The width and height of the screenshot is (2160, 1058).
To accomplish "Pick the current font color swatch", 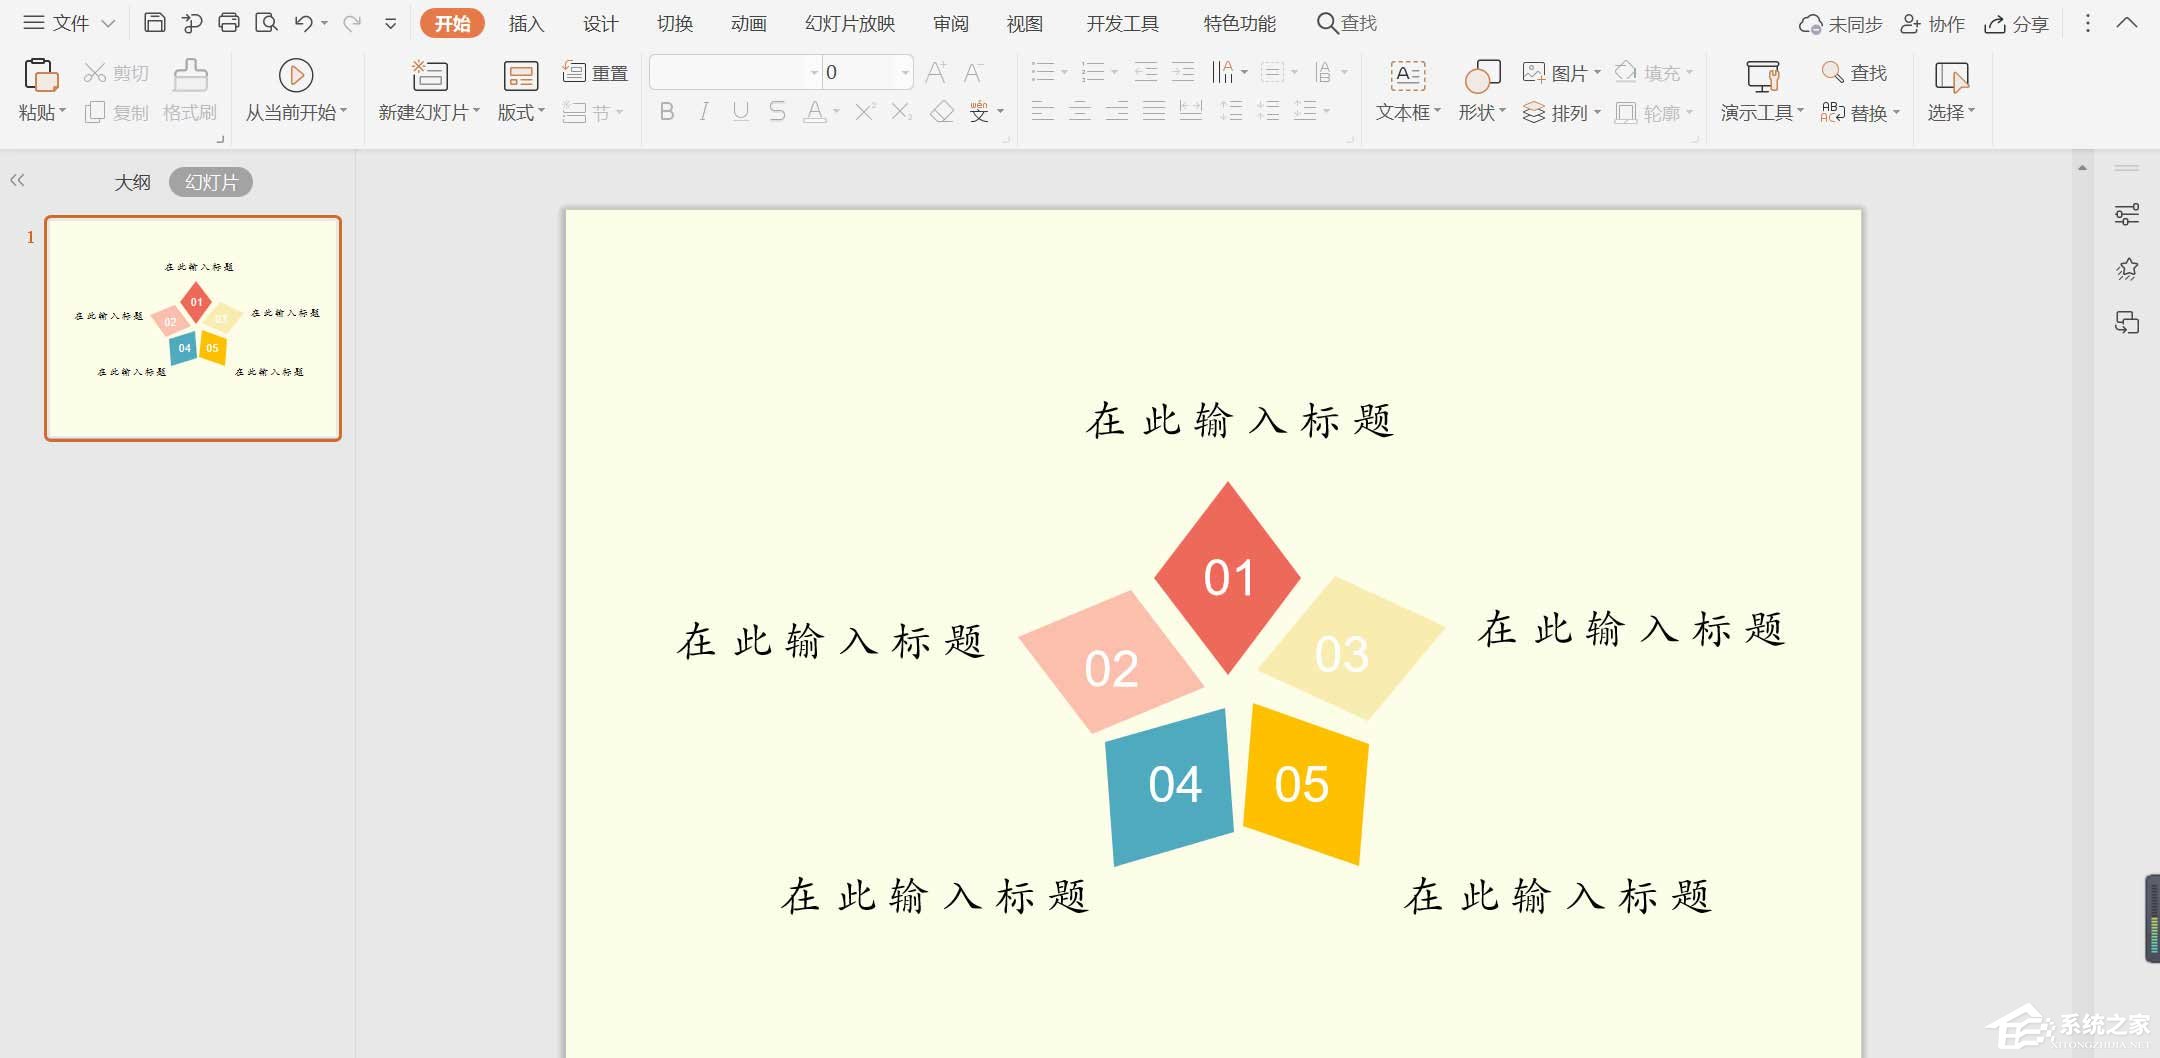I will pyautogui.click(x=816, y=113).
